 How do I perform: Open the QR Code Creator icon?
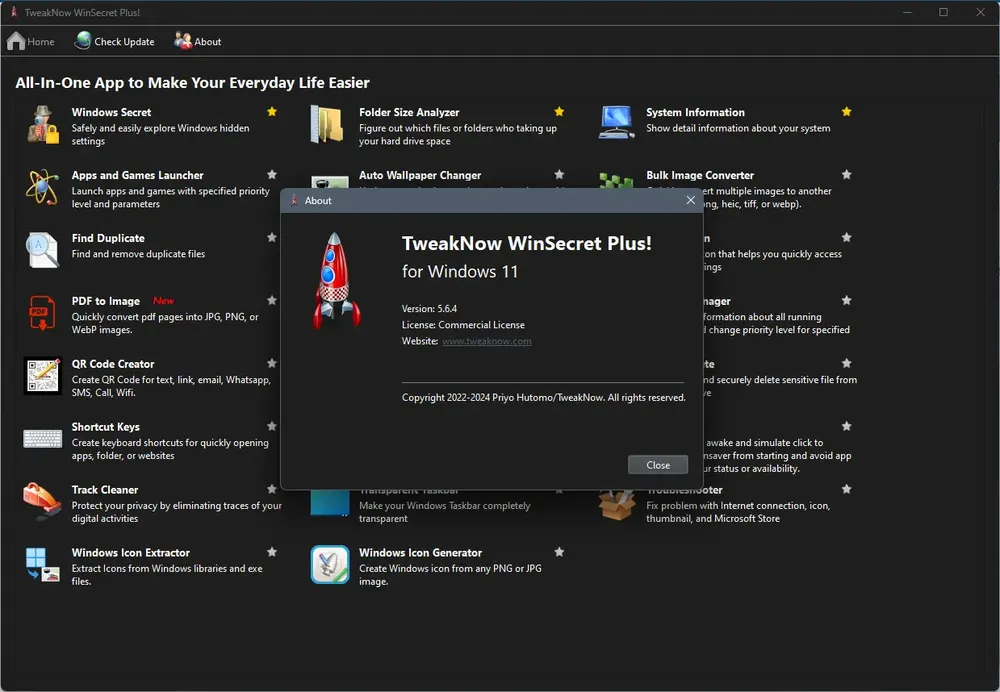(43, 375)
